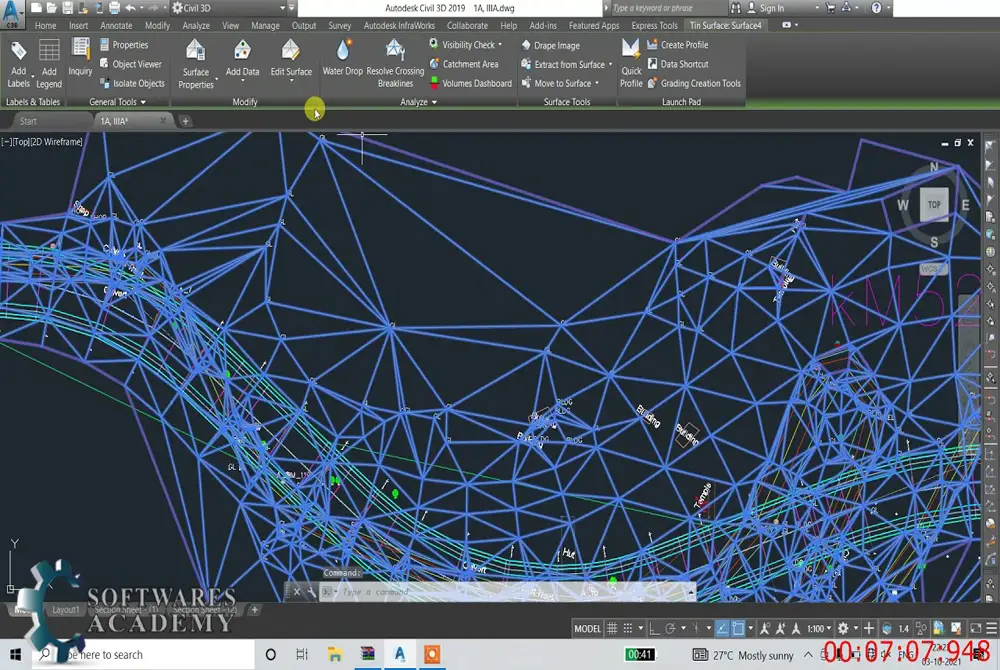Open File Explorer from the taskbar
This screenshot has height=670, width=1000.
point(335,655)
